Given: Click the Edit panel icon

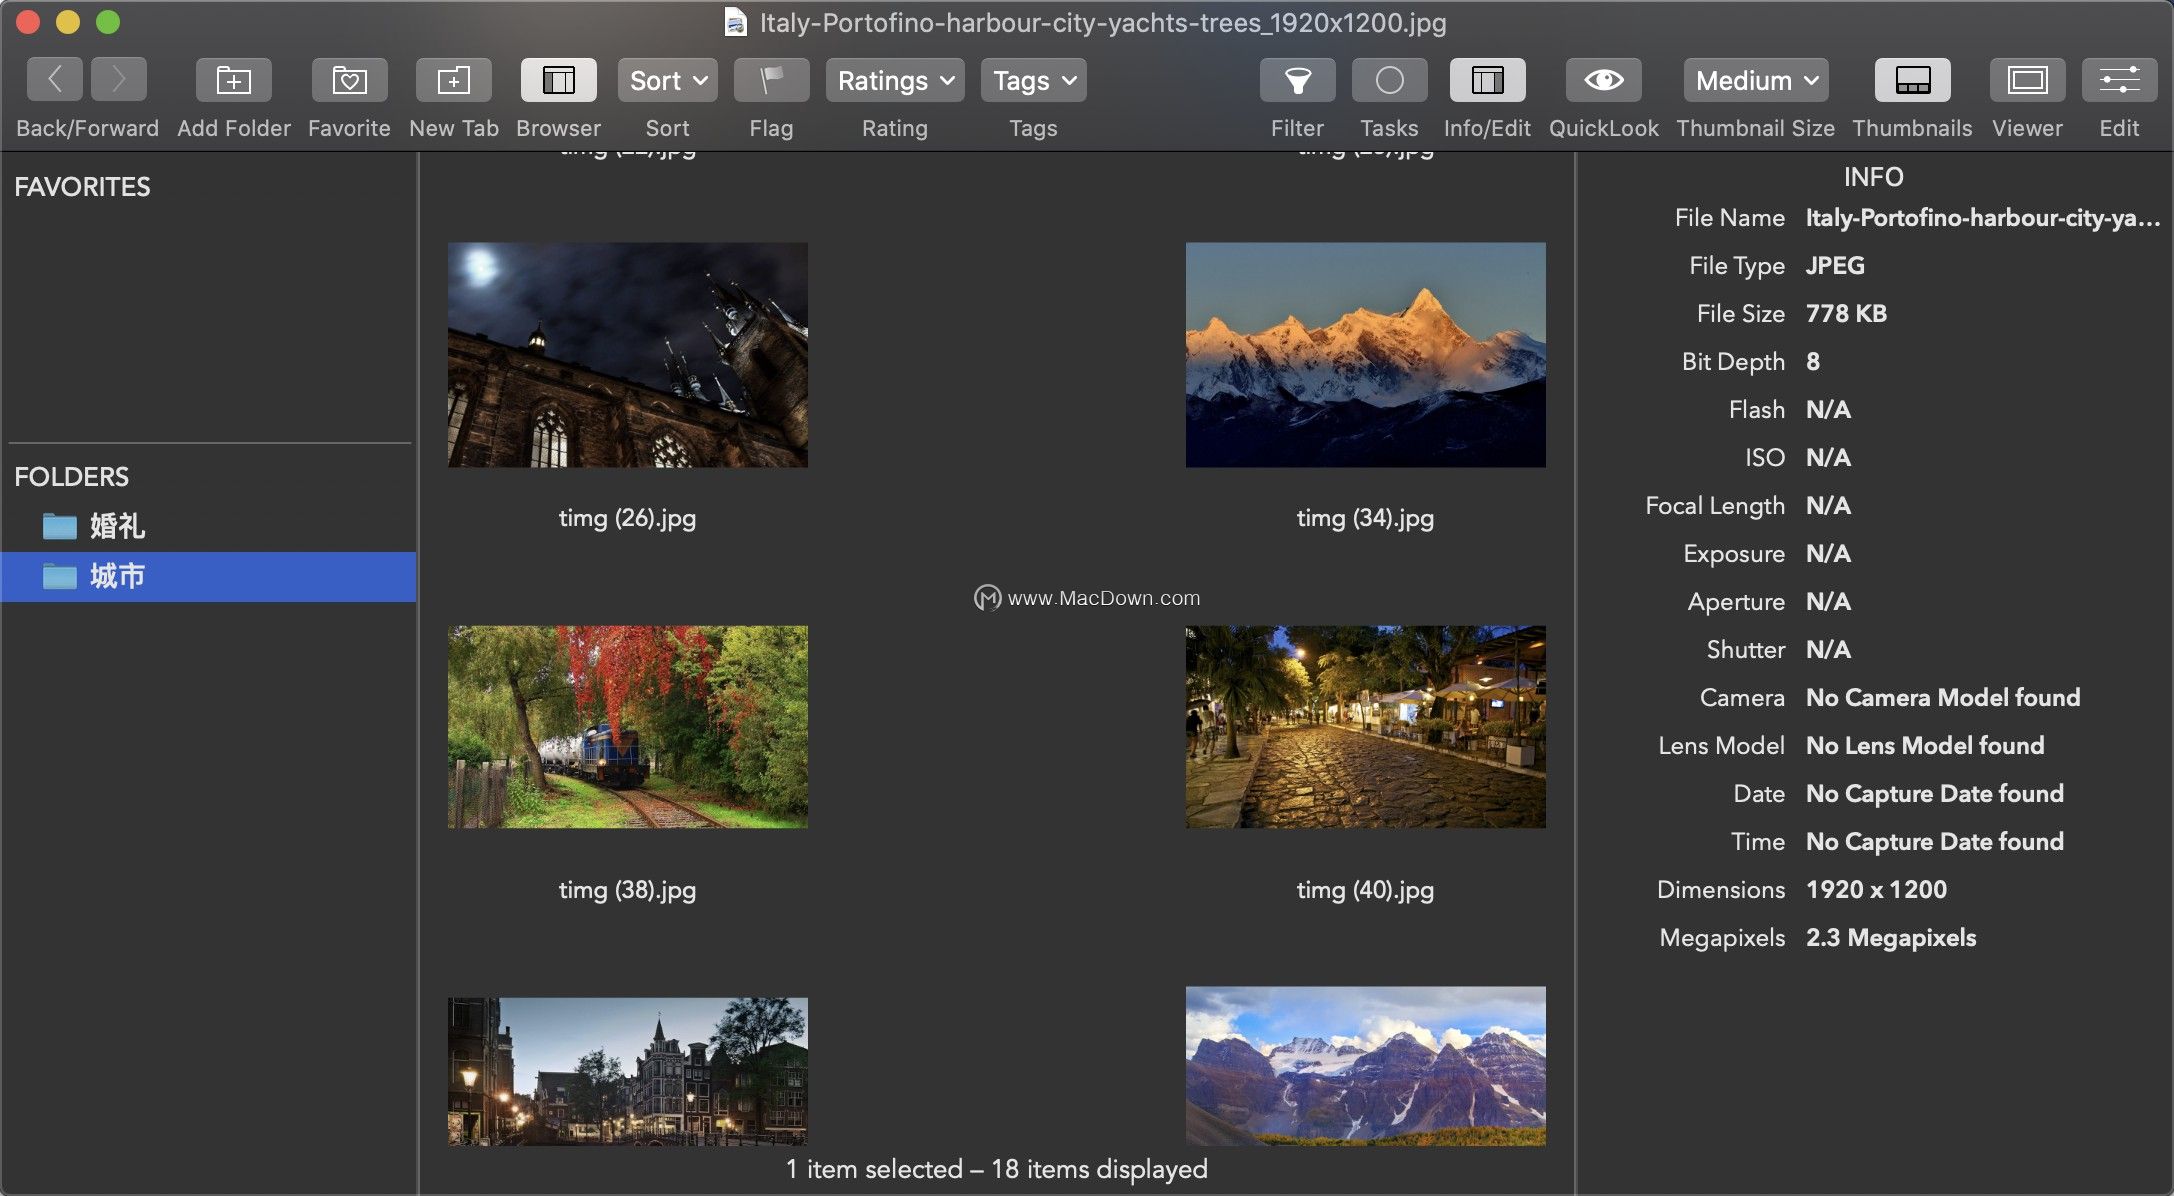Looking at the screenshot, I should [x=2120, y=78].
